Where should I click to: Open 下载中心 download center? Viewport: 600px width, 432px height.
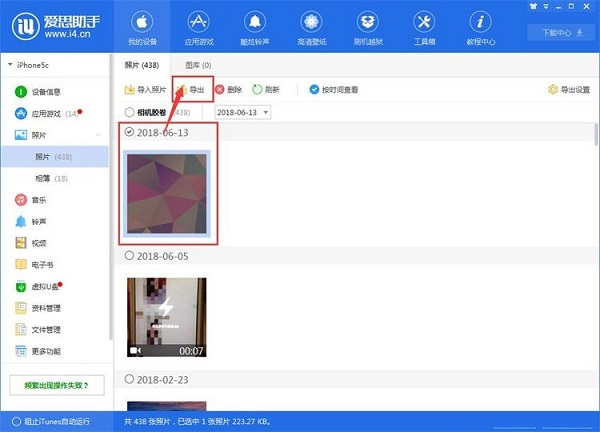[x=561, y=33]
